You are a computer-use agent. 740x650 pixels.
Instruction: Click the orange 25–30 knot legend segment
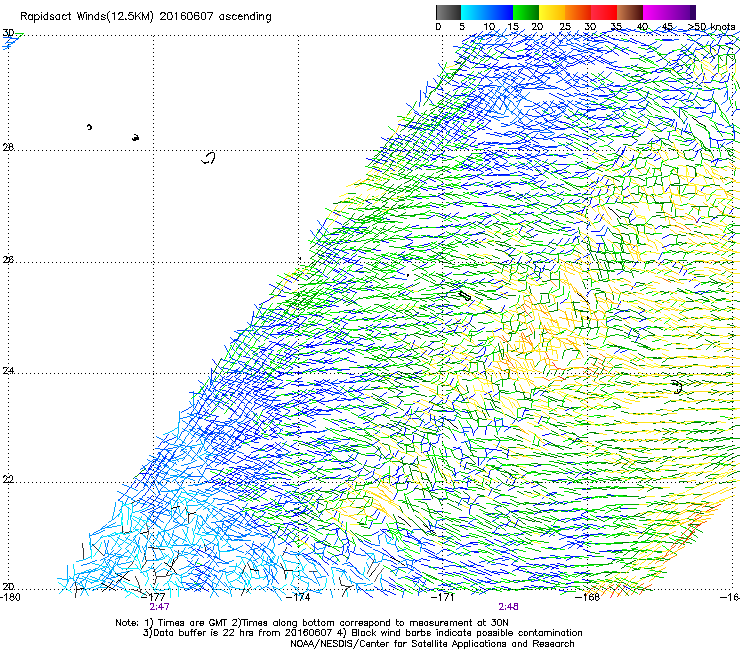tap(578, 12)
